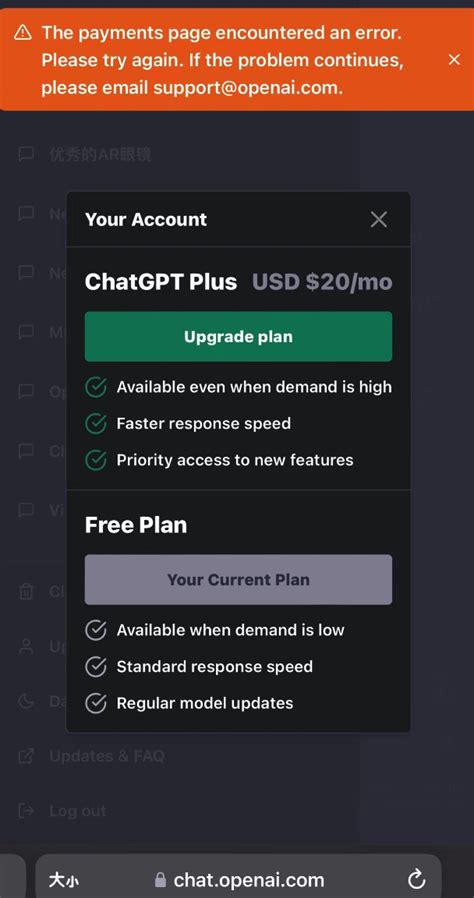Image resolution: width=474 pixels, height=898 pixels.
Task: Tap the chat.openai.com address field
Action: pos(238,879)
